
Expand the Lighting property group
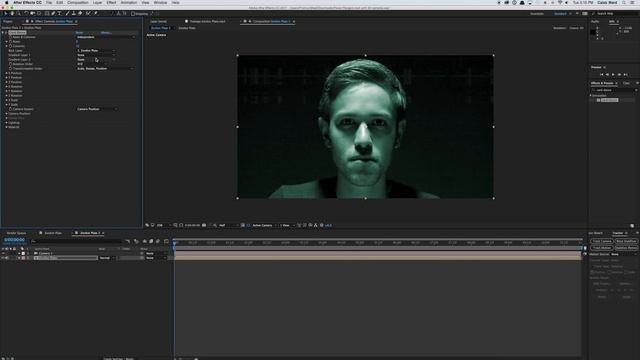pos(7,123)
